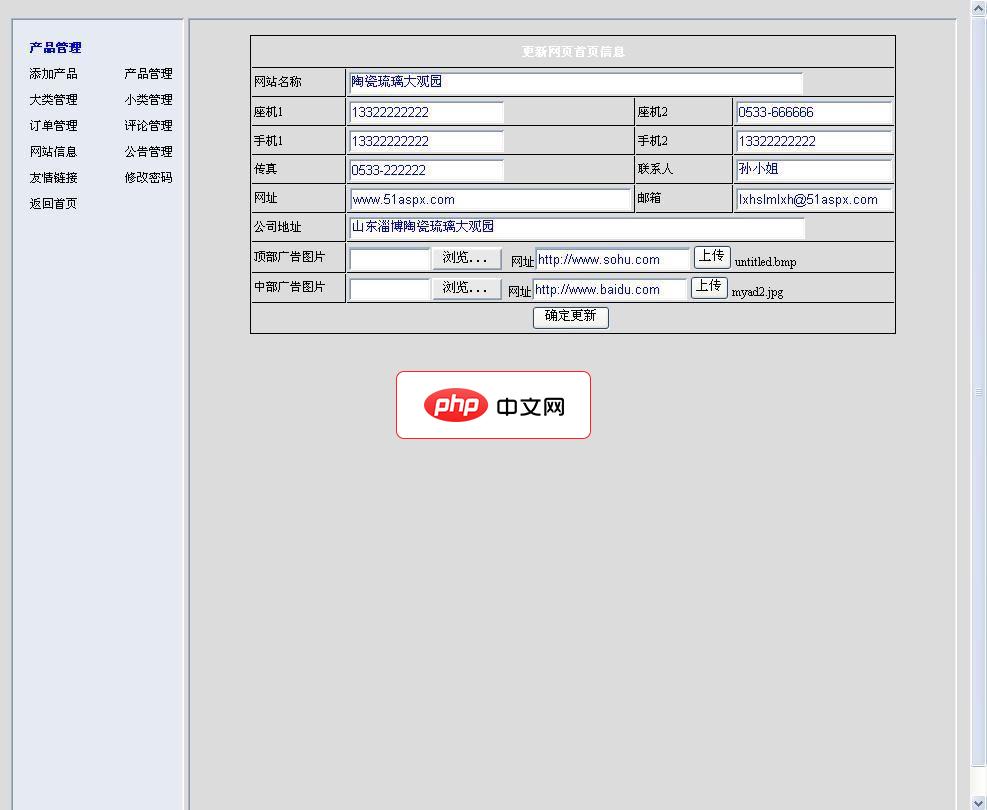Image resolution: width=987 pixels, height=810 pixels.
Task: Click 浏览 button for 中部广告图片
Action: (466, 288)
